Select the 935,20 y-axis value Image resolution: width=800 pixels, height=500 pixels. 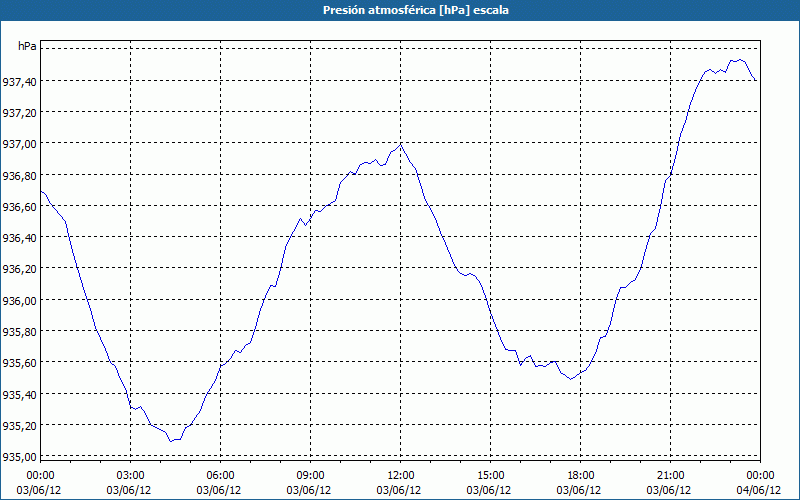[x=19, y=426]
